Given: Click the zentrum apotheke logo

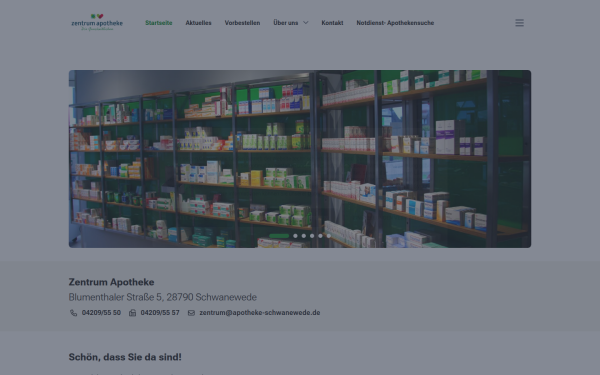Looking at the screenshot, I should (x=97, y=22).
